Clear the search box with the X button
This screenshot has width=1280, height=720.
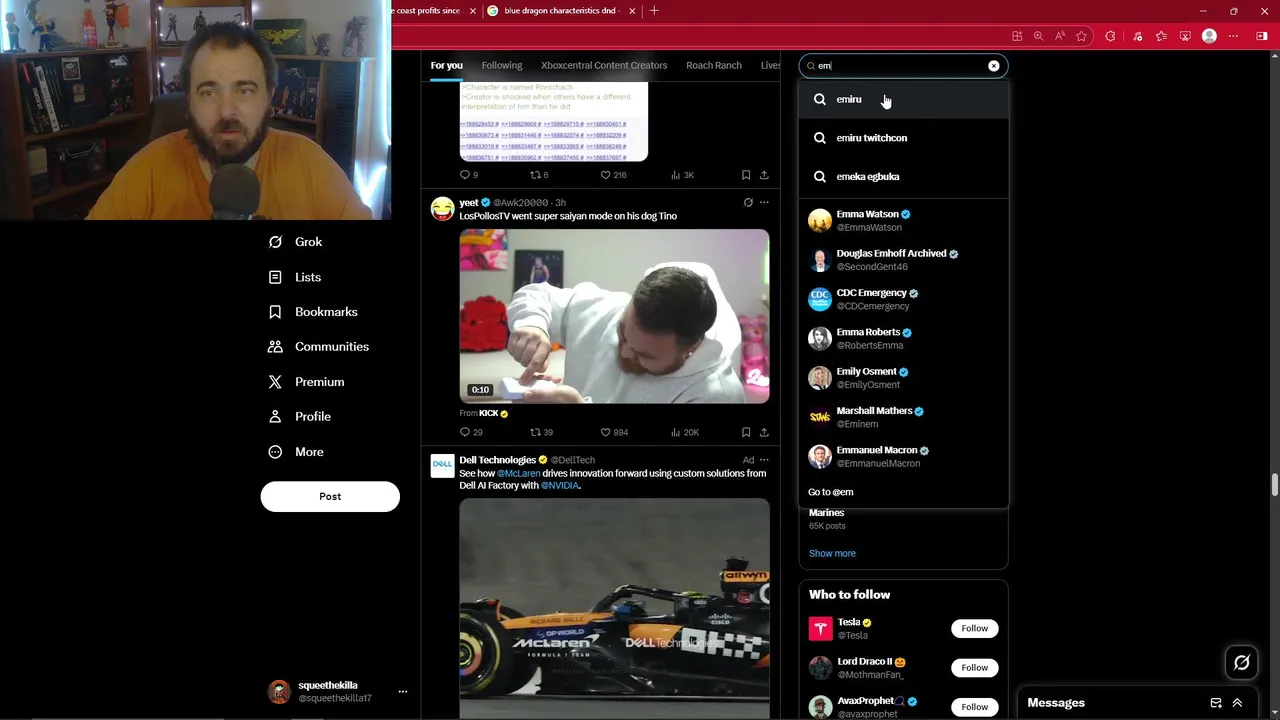point(993,66)
